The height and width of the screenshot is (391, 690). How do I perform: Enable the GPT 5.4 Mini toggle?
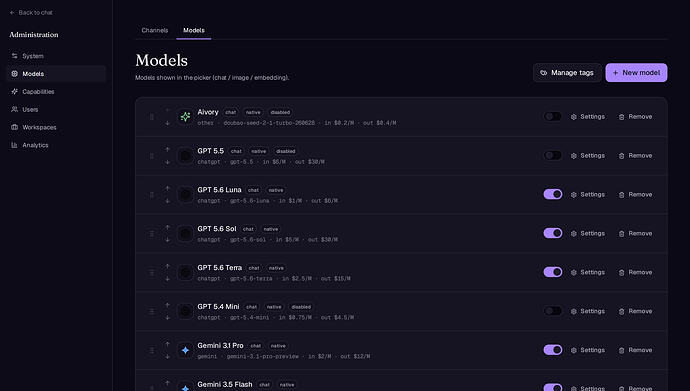click(553, 311)
